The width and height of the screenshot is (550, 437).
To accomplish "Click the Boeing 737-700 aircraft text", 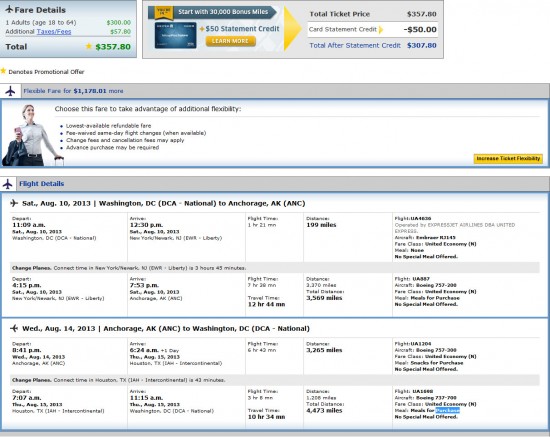I will 436,398.
